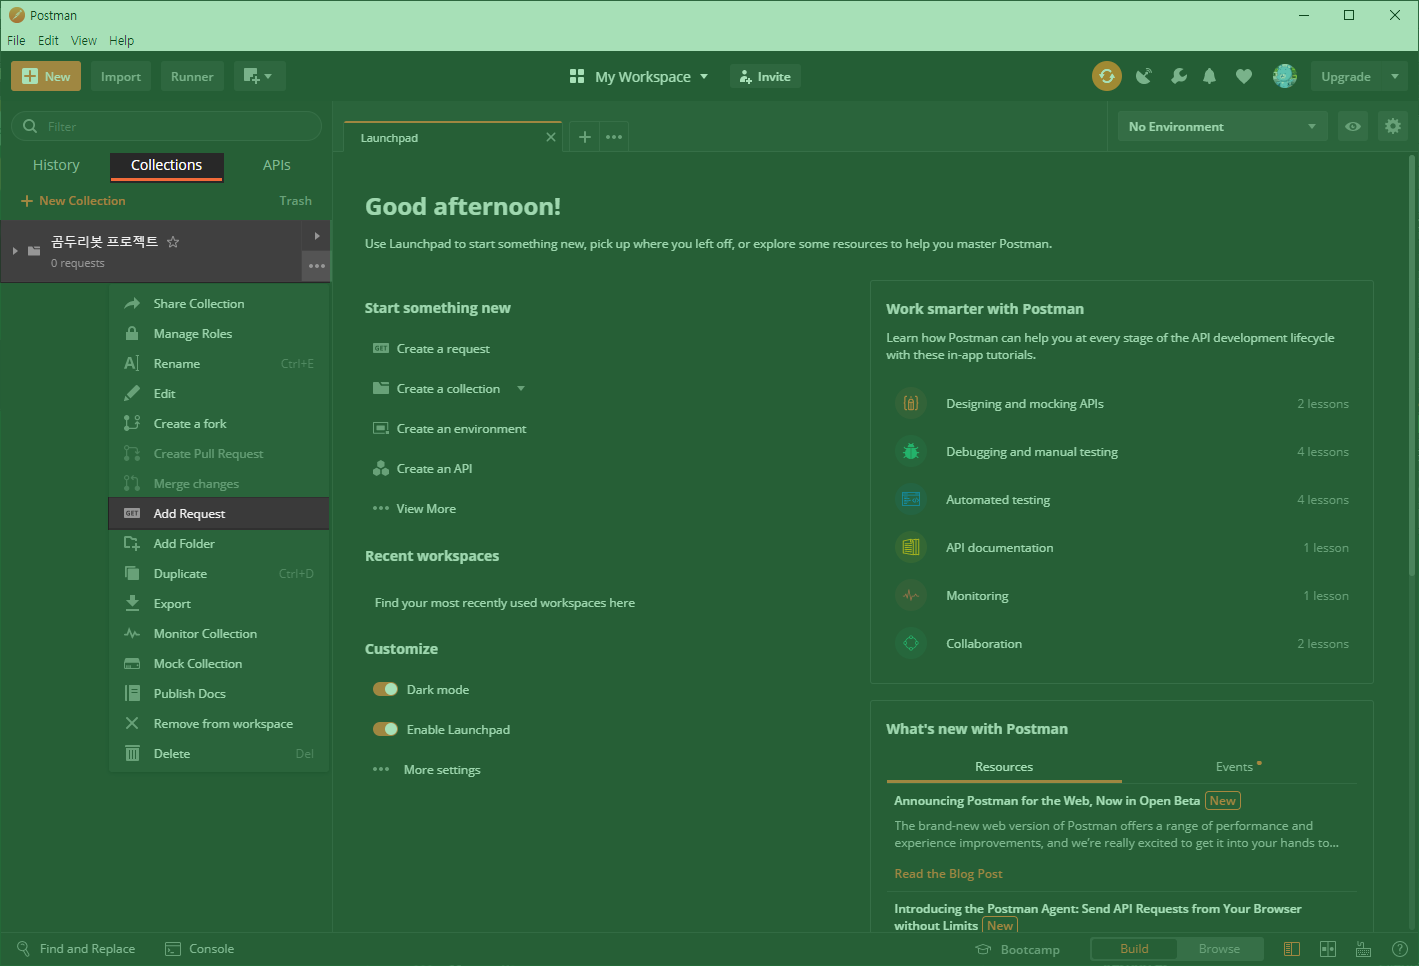
Task: Click the collections Filter search field
Action: (167, 126)
